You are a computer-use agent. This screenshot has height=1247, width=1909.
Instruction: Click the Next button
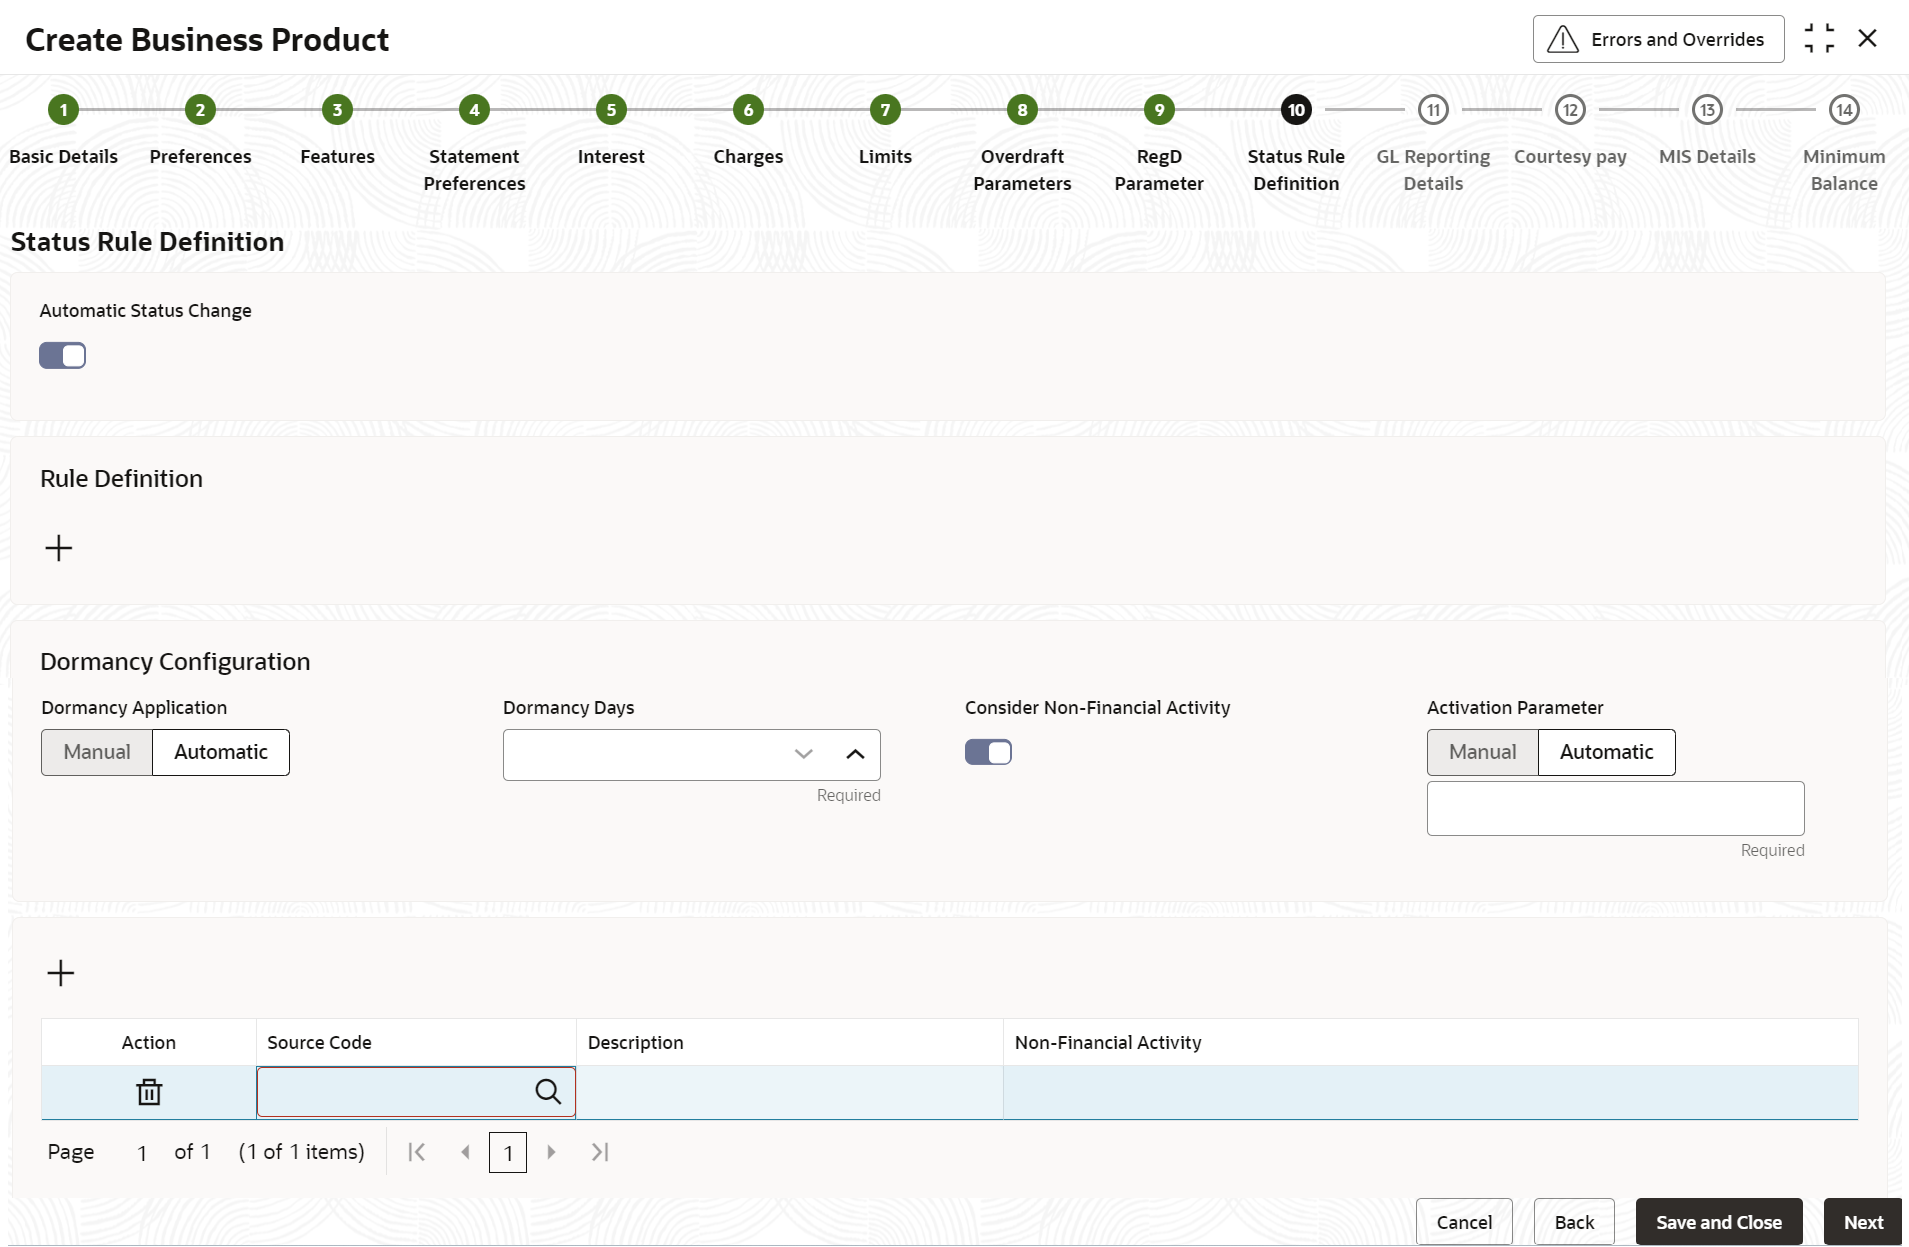pos(1863,1222)
